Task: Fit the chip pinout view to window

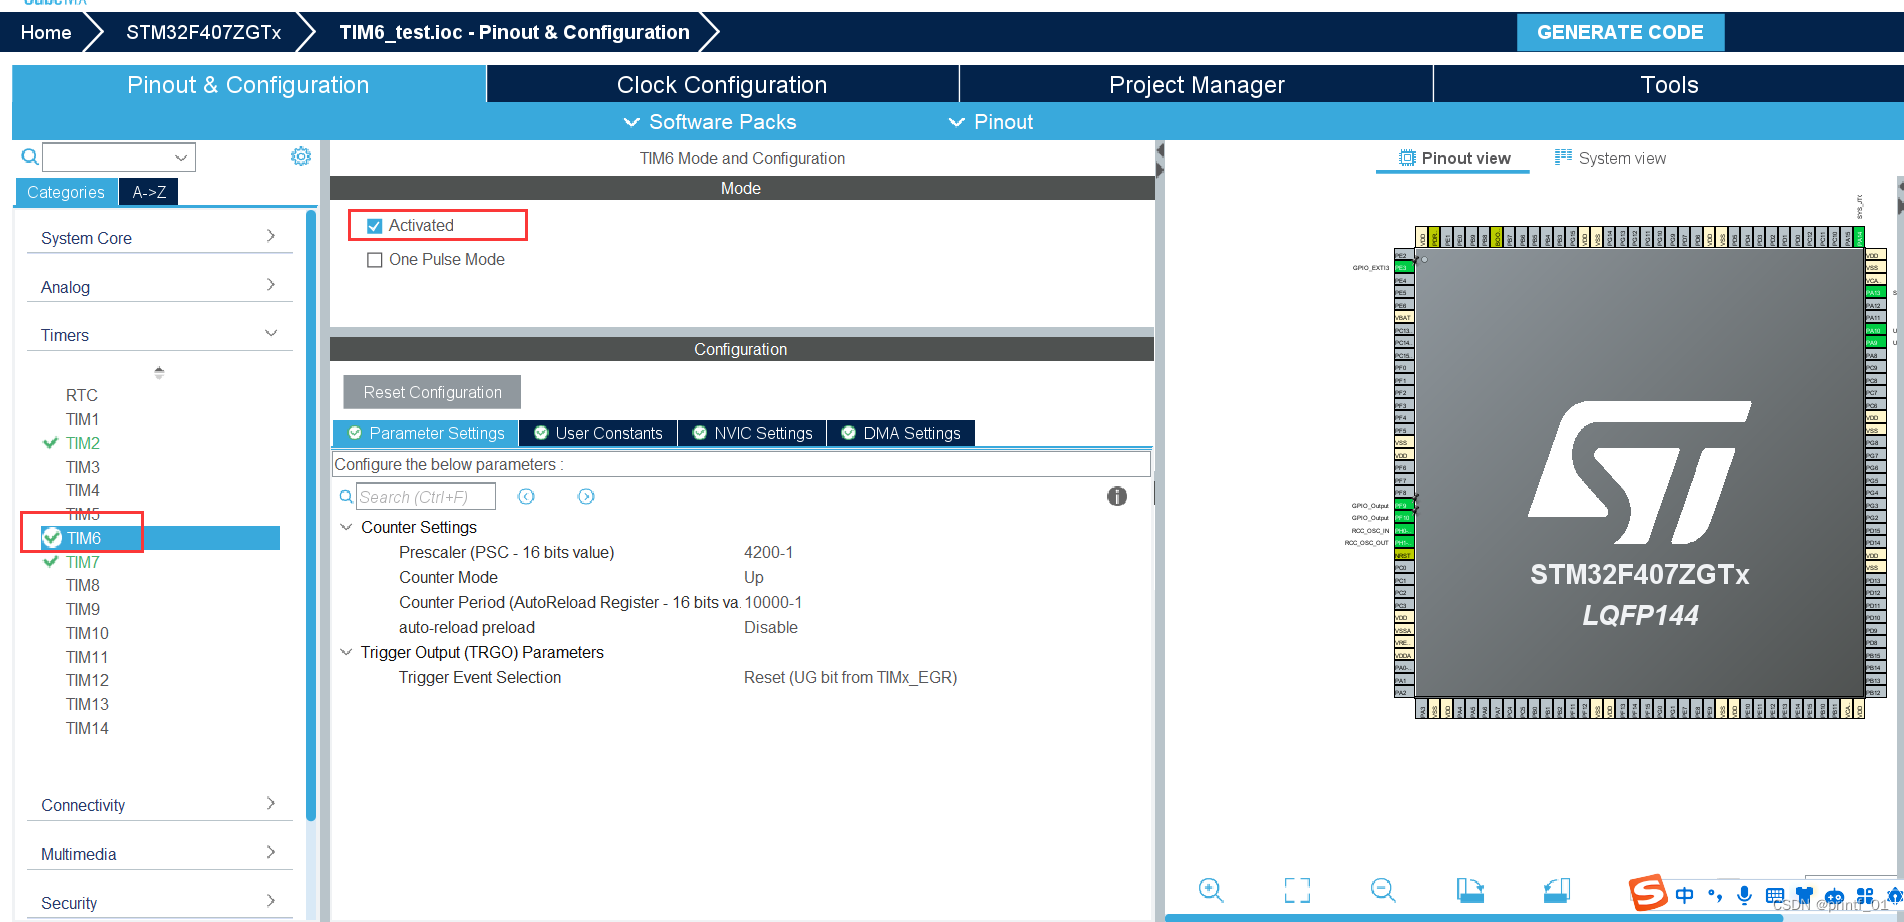Action: click(x=1297, y=890)
